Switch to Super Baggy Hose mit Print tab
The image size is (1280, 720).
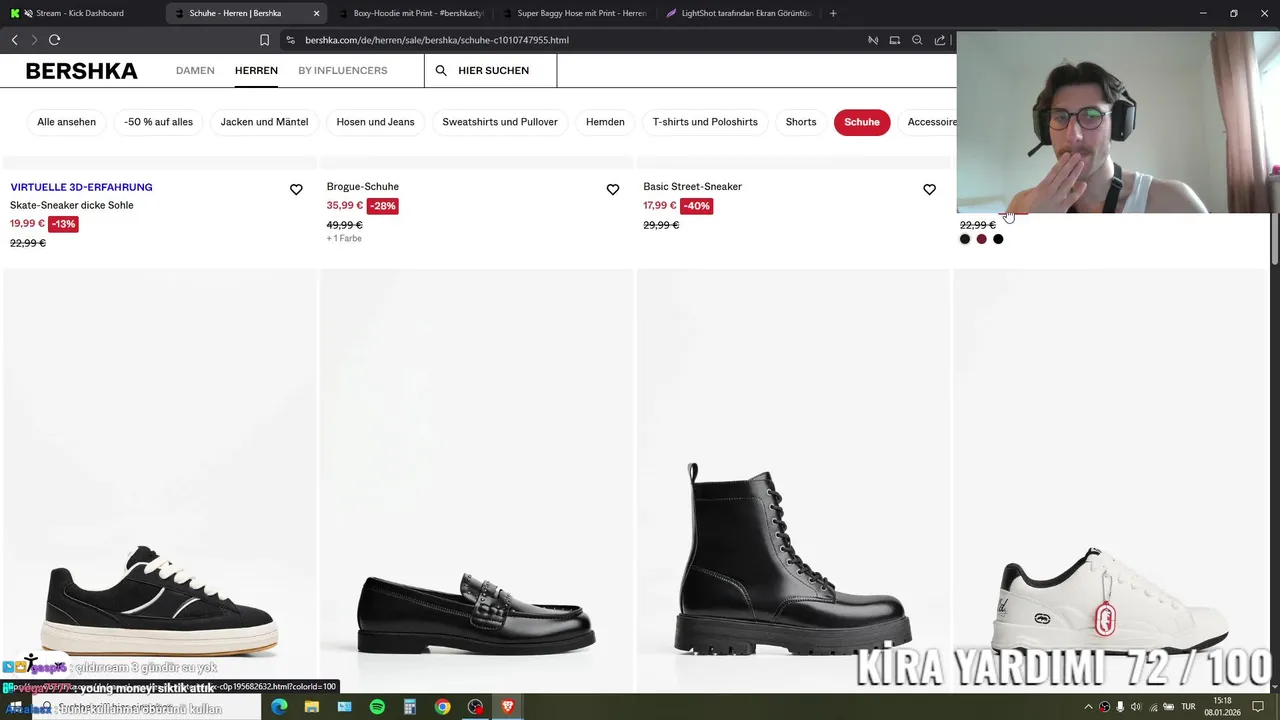point(573,13)
